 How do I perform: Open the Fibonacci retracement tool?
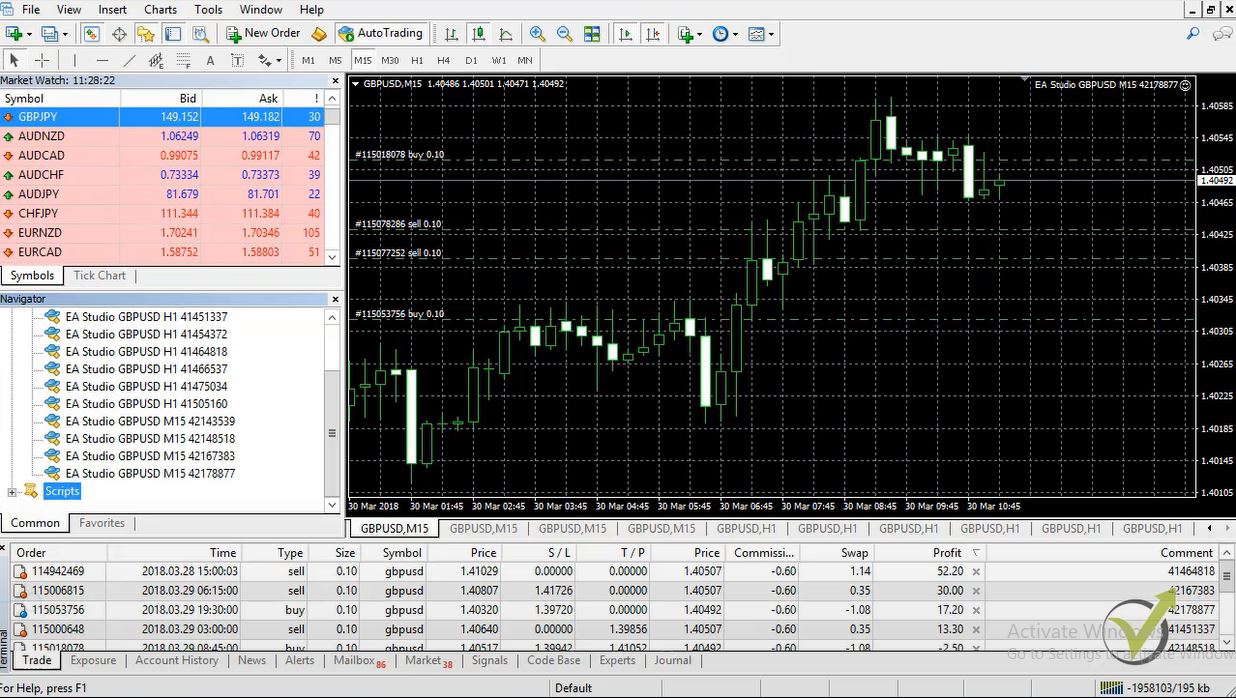coord(183,60)
